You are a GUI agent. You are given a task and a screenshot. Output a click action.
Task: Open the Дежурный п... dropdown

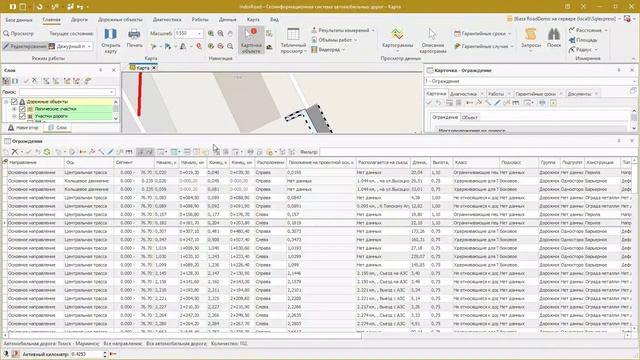click(x=89, y=46)
